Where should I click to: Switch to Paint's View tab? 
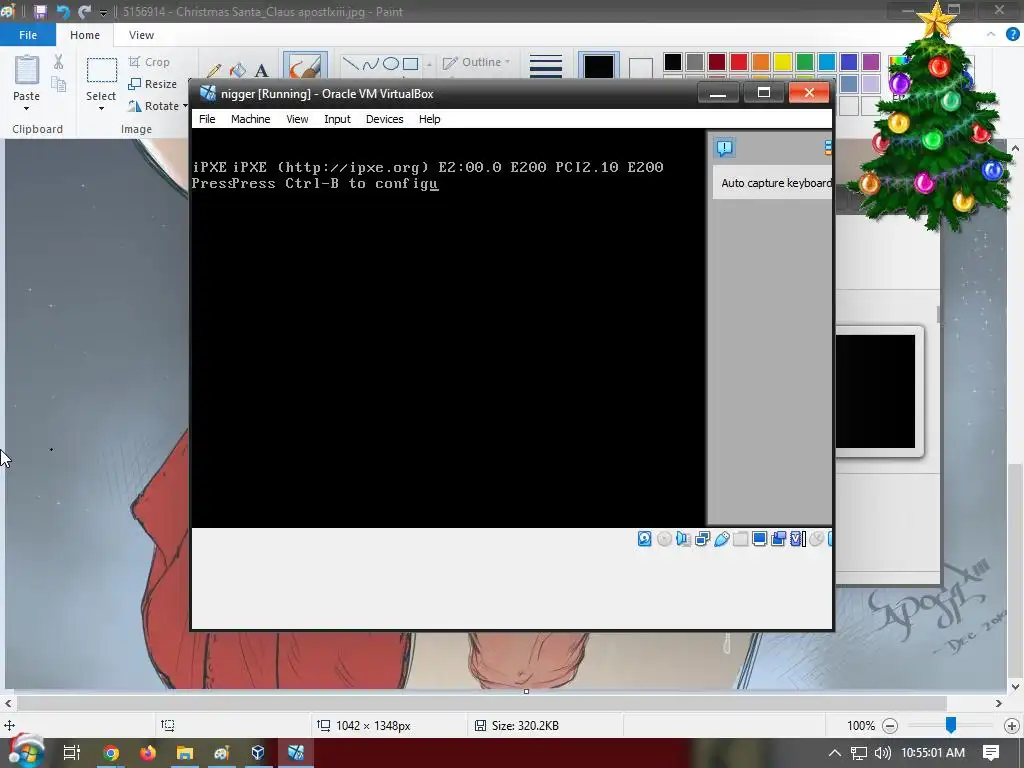coord(141,35)
